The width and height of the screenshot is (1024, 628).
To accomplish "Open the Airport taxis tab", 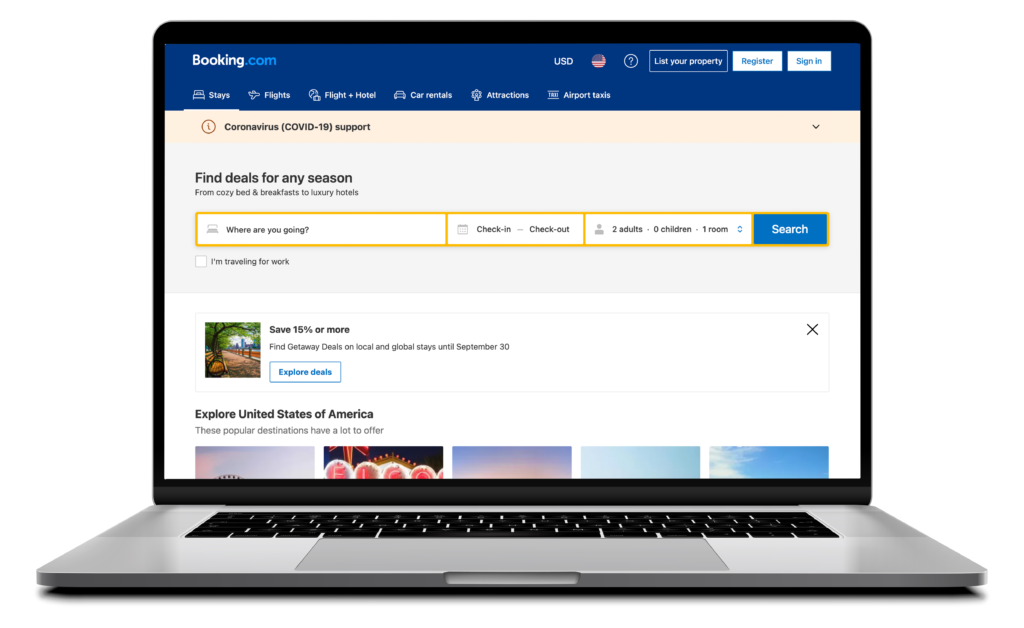I will pos(579,95).
